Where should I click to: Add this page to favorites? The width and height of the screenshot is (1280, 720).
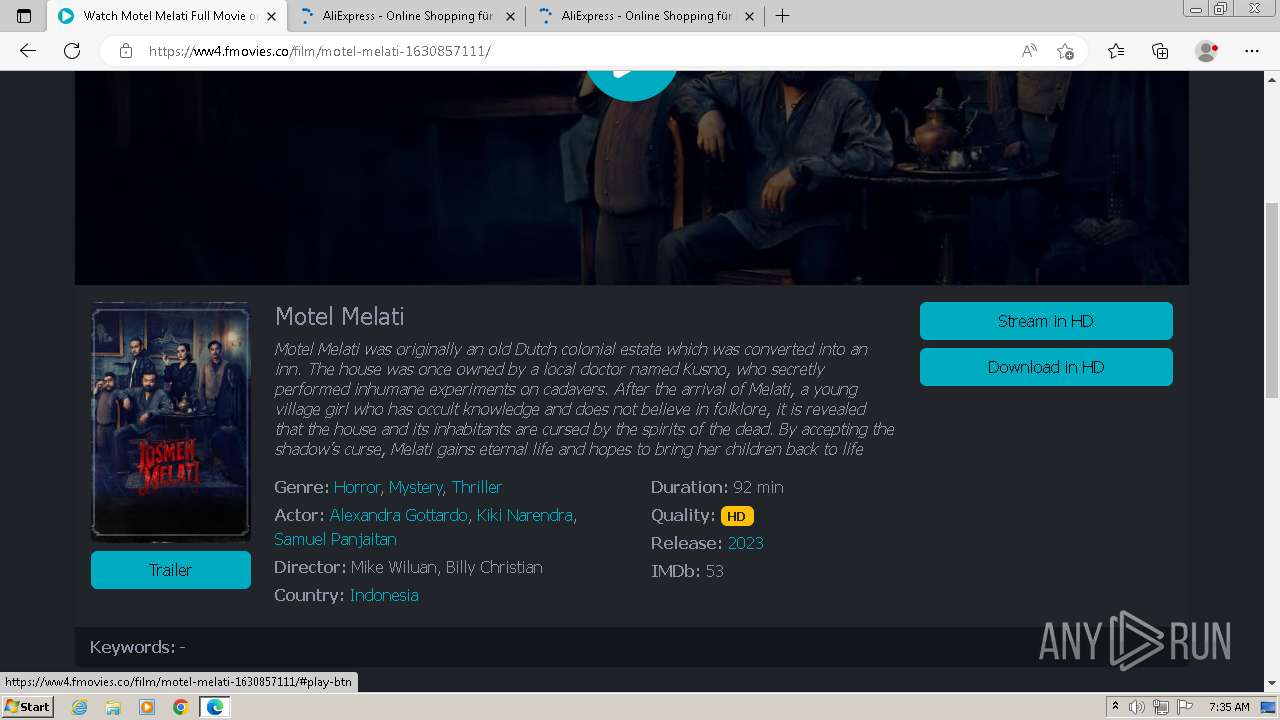[x=1065, y=51]
